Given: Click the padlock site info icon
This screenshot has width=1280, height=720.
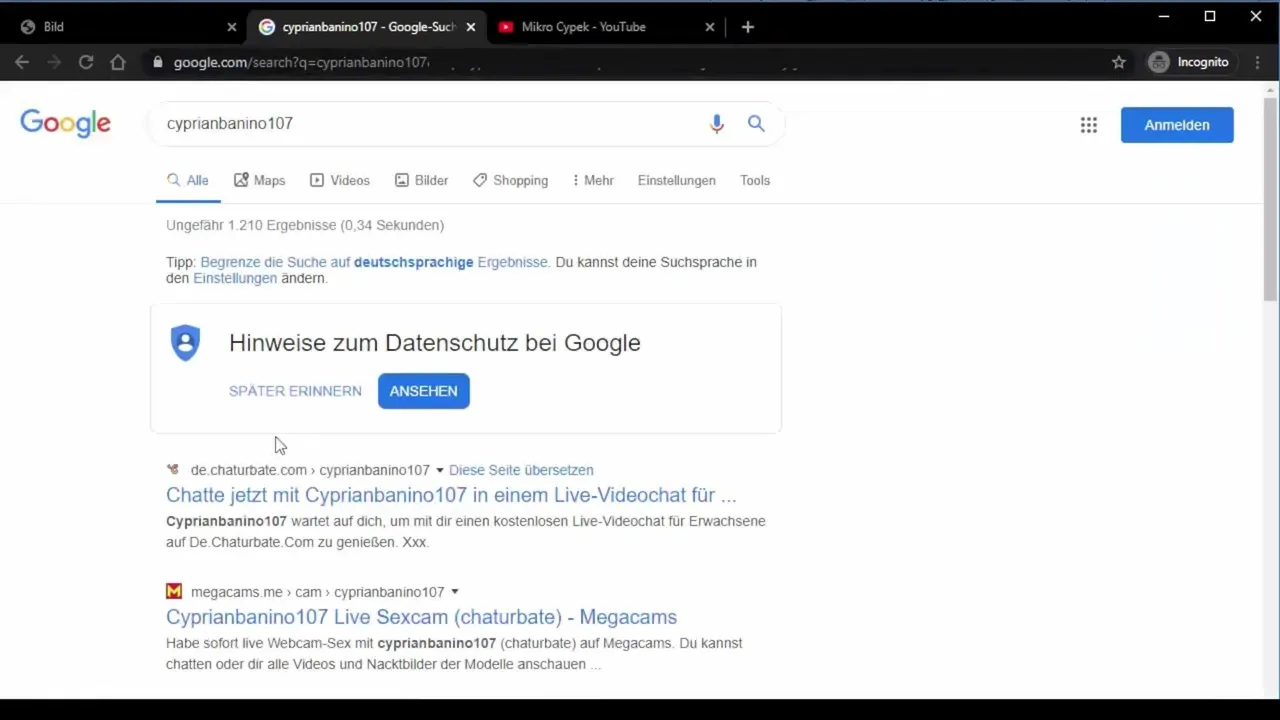Looking at the screenshot, I should [x=157, y=62].
